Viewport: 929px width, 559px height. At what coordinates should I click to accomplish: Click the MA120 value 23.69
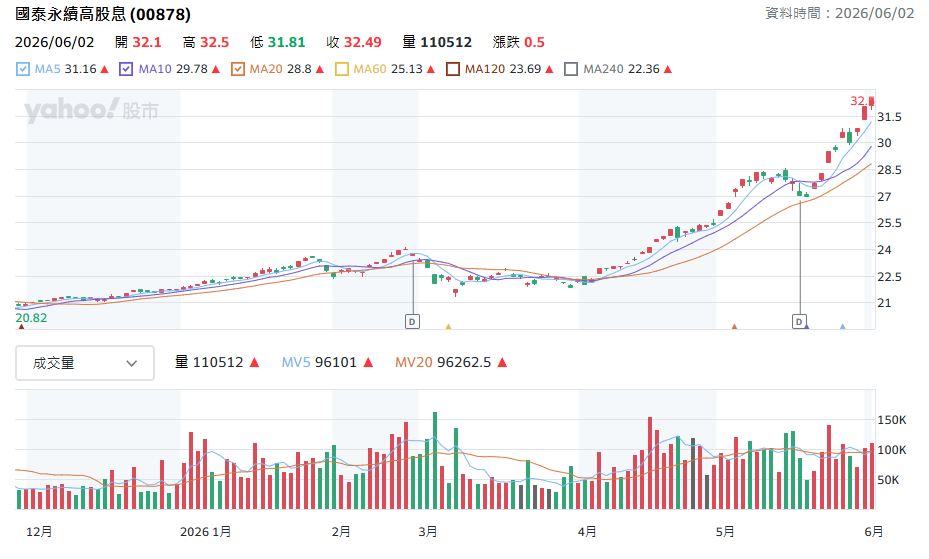coord(526,69)
